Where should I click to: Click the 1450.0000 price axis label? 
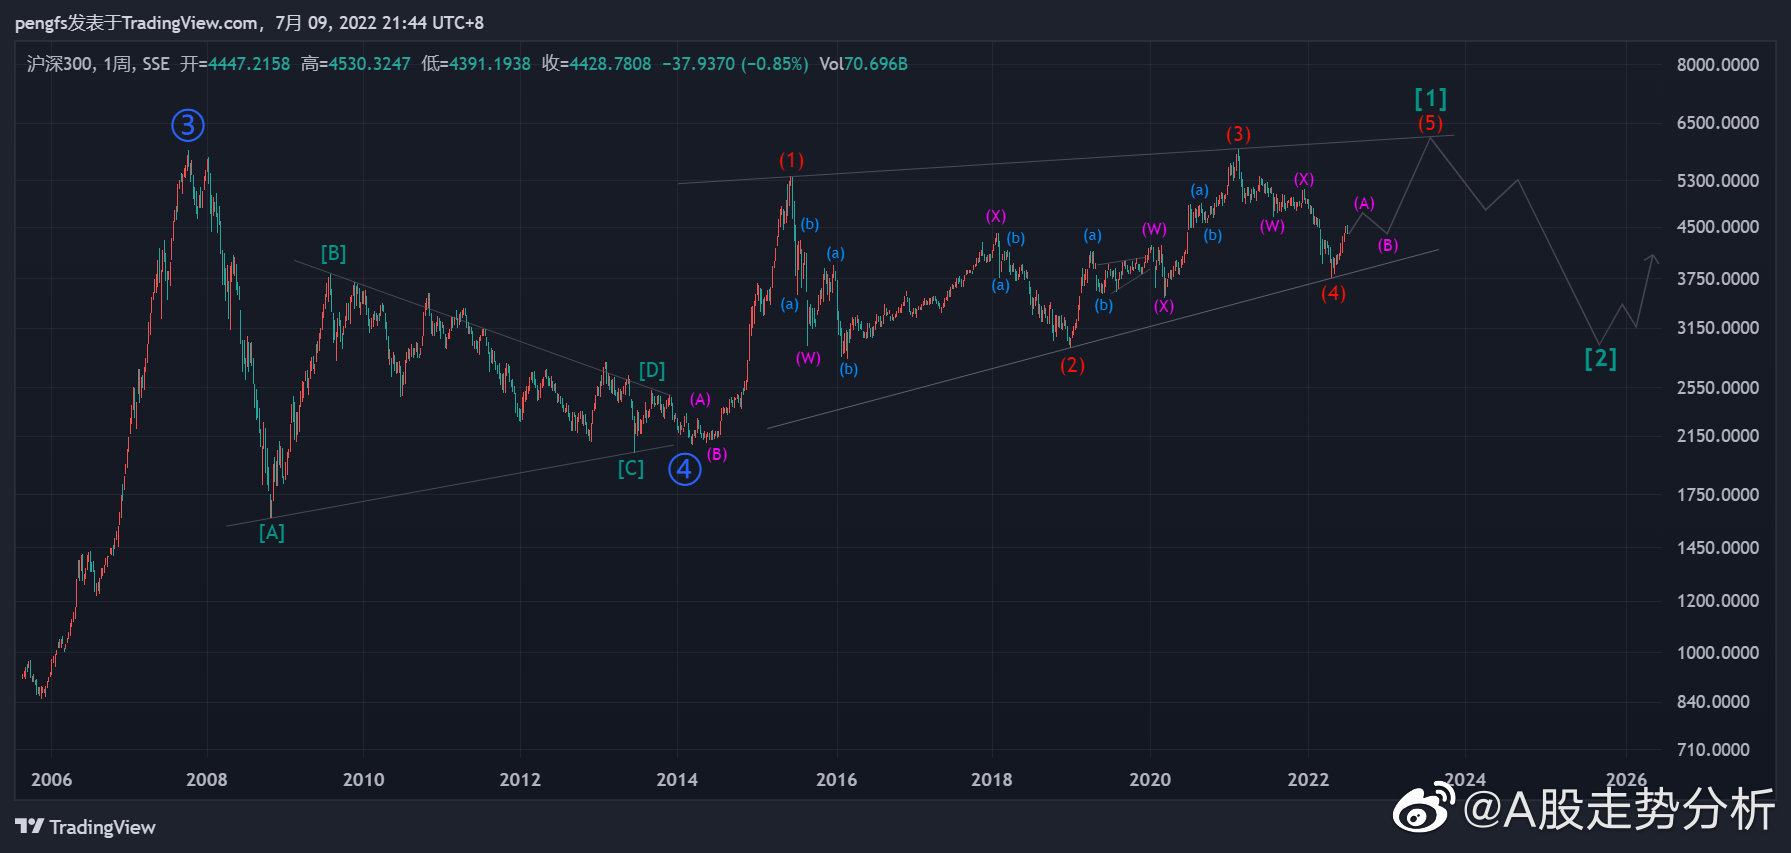tap(1718, 548)
